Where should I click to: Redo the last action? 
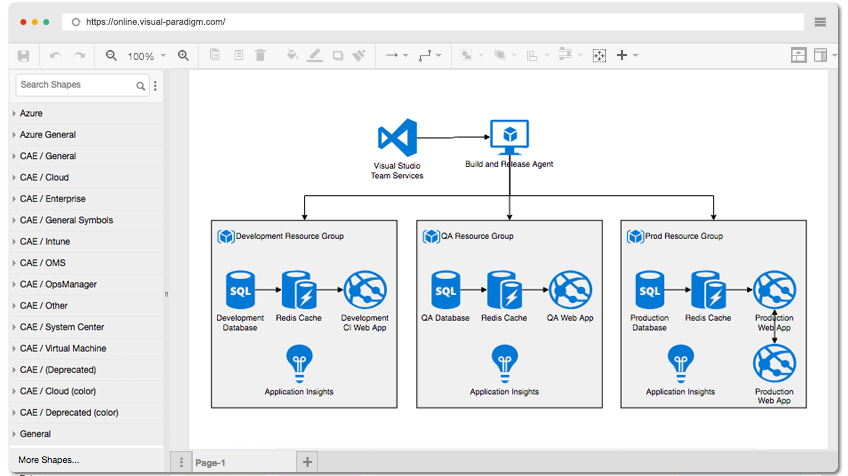pos(80,56)
